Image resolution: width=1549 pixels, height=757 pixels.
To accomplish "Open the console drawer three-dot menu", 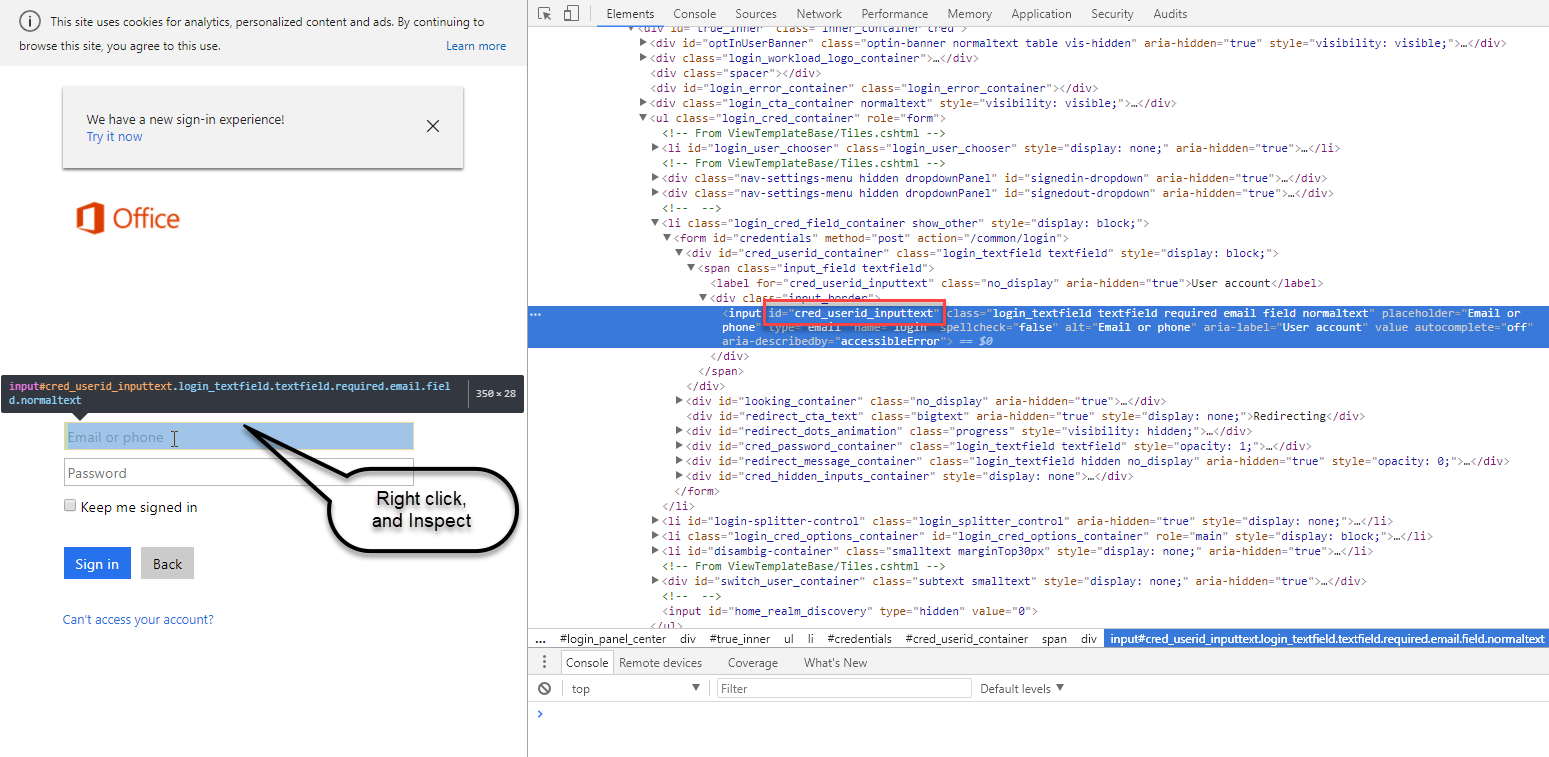I will (x=544, y=662).
